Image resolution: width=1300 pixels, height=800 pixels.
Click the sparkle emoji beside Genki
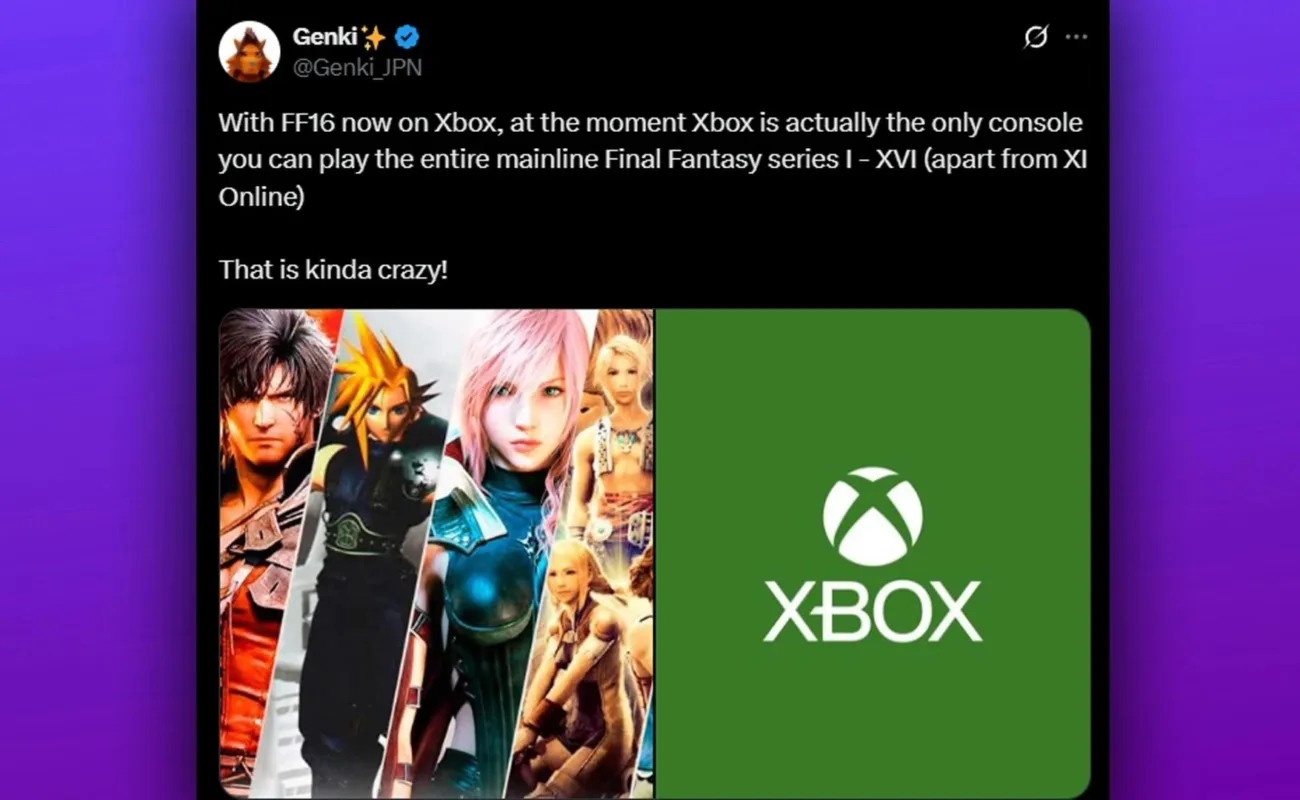tap(374, 38)
